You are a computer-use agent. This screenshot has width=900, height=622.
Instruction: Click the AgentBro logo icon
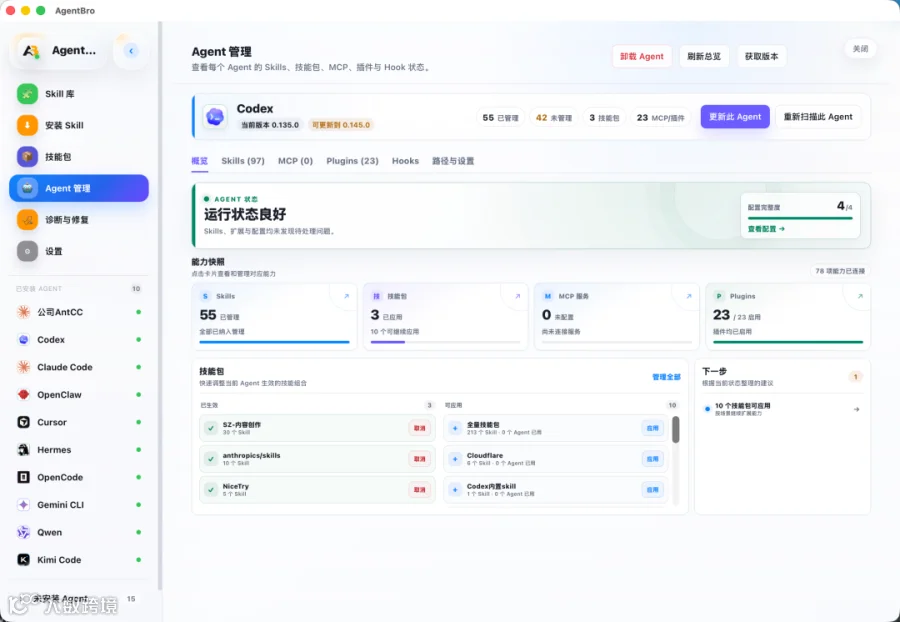coord(30,50)
